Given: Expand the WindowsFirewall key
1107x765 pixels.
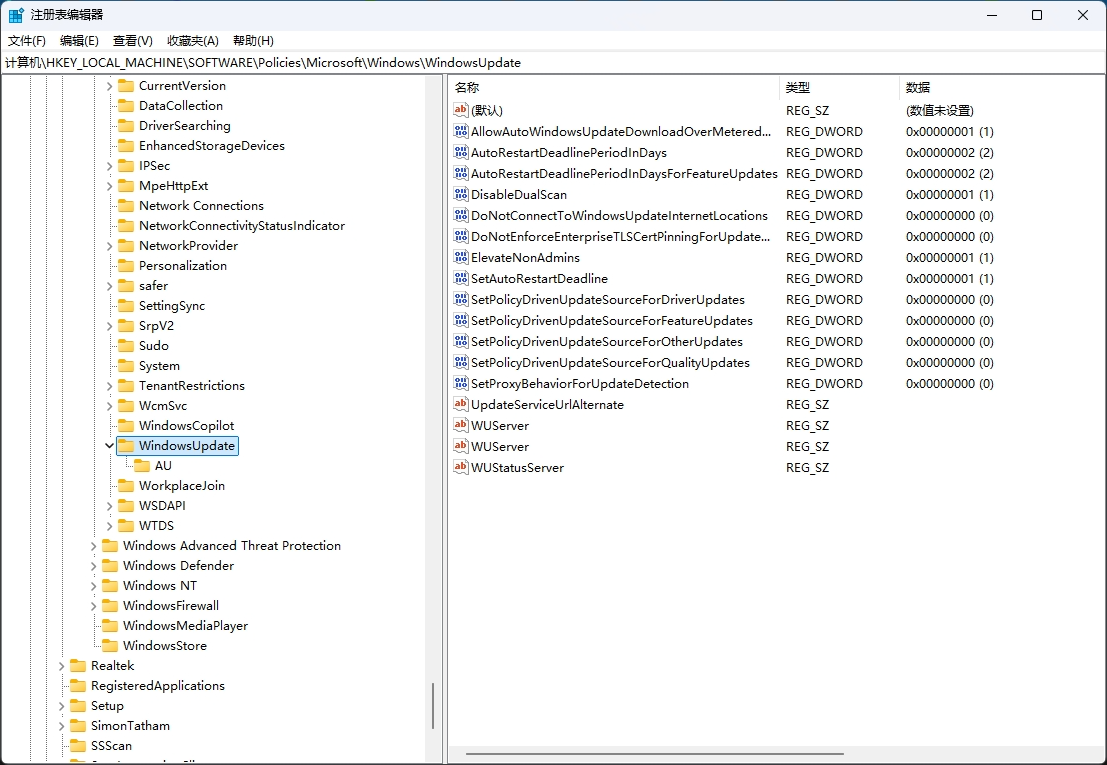Looking at the screenshot, I should pyautogui.click(x=93, y=606).
